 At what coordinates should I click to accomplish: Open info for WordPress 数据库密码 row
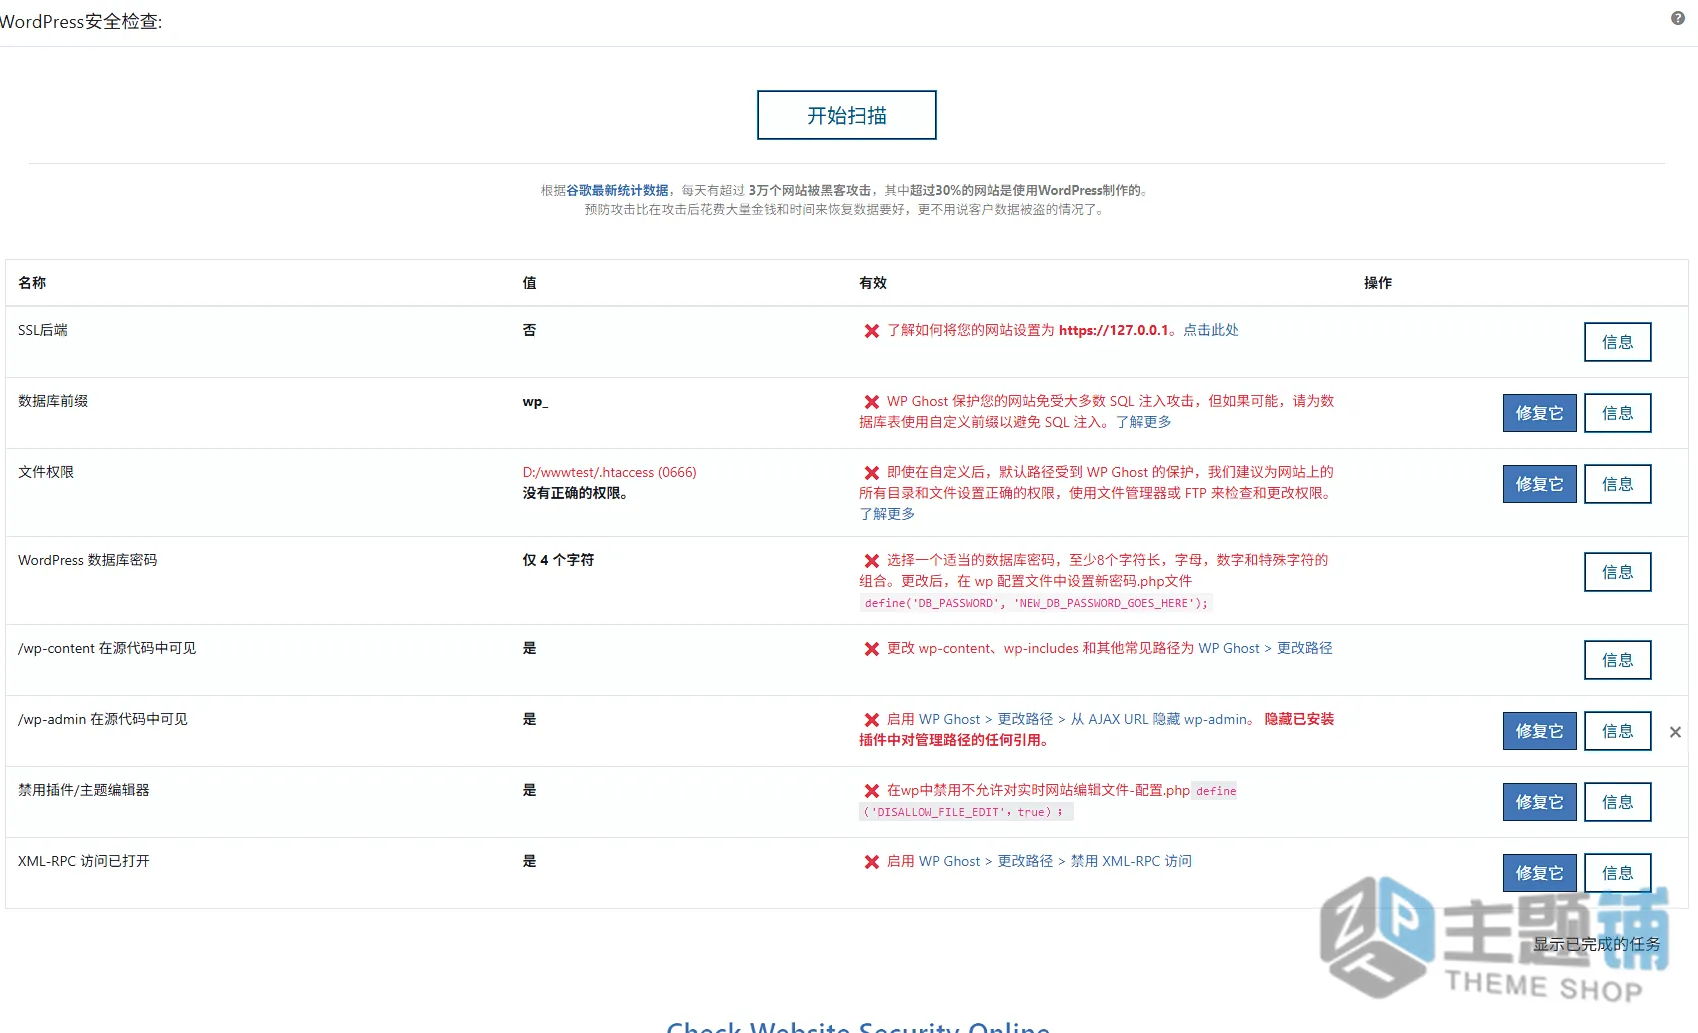click(x=1618, y=572)
